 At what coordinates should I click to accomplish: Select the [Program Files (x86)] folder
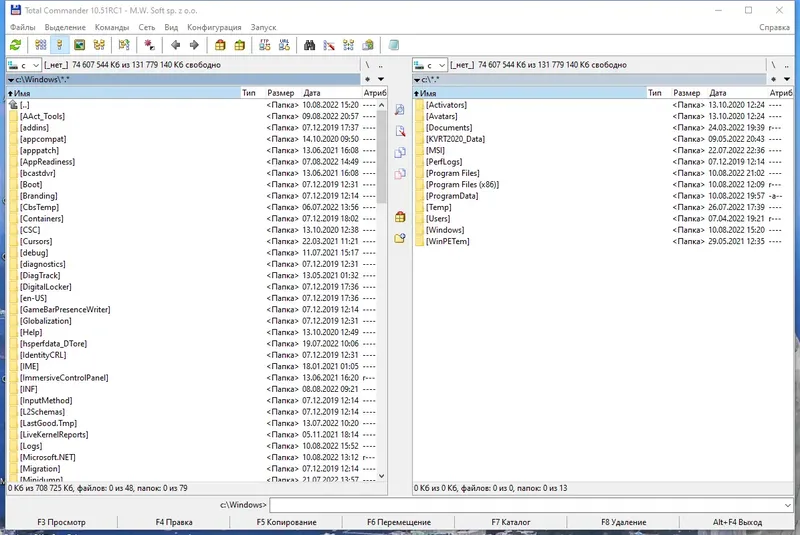coord(462,185)
